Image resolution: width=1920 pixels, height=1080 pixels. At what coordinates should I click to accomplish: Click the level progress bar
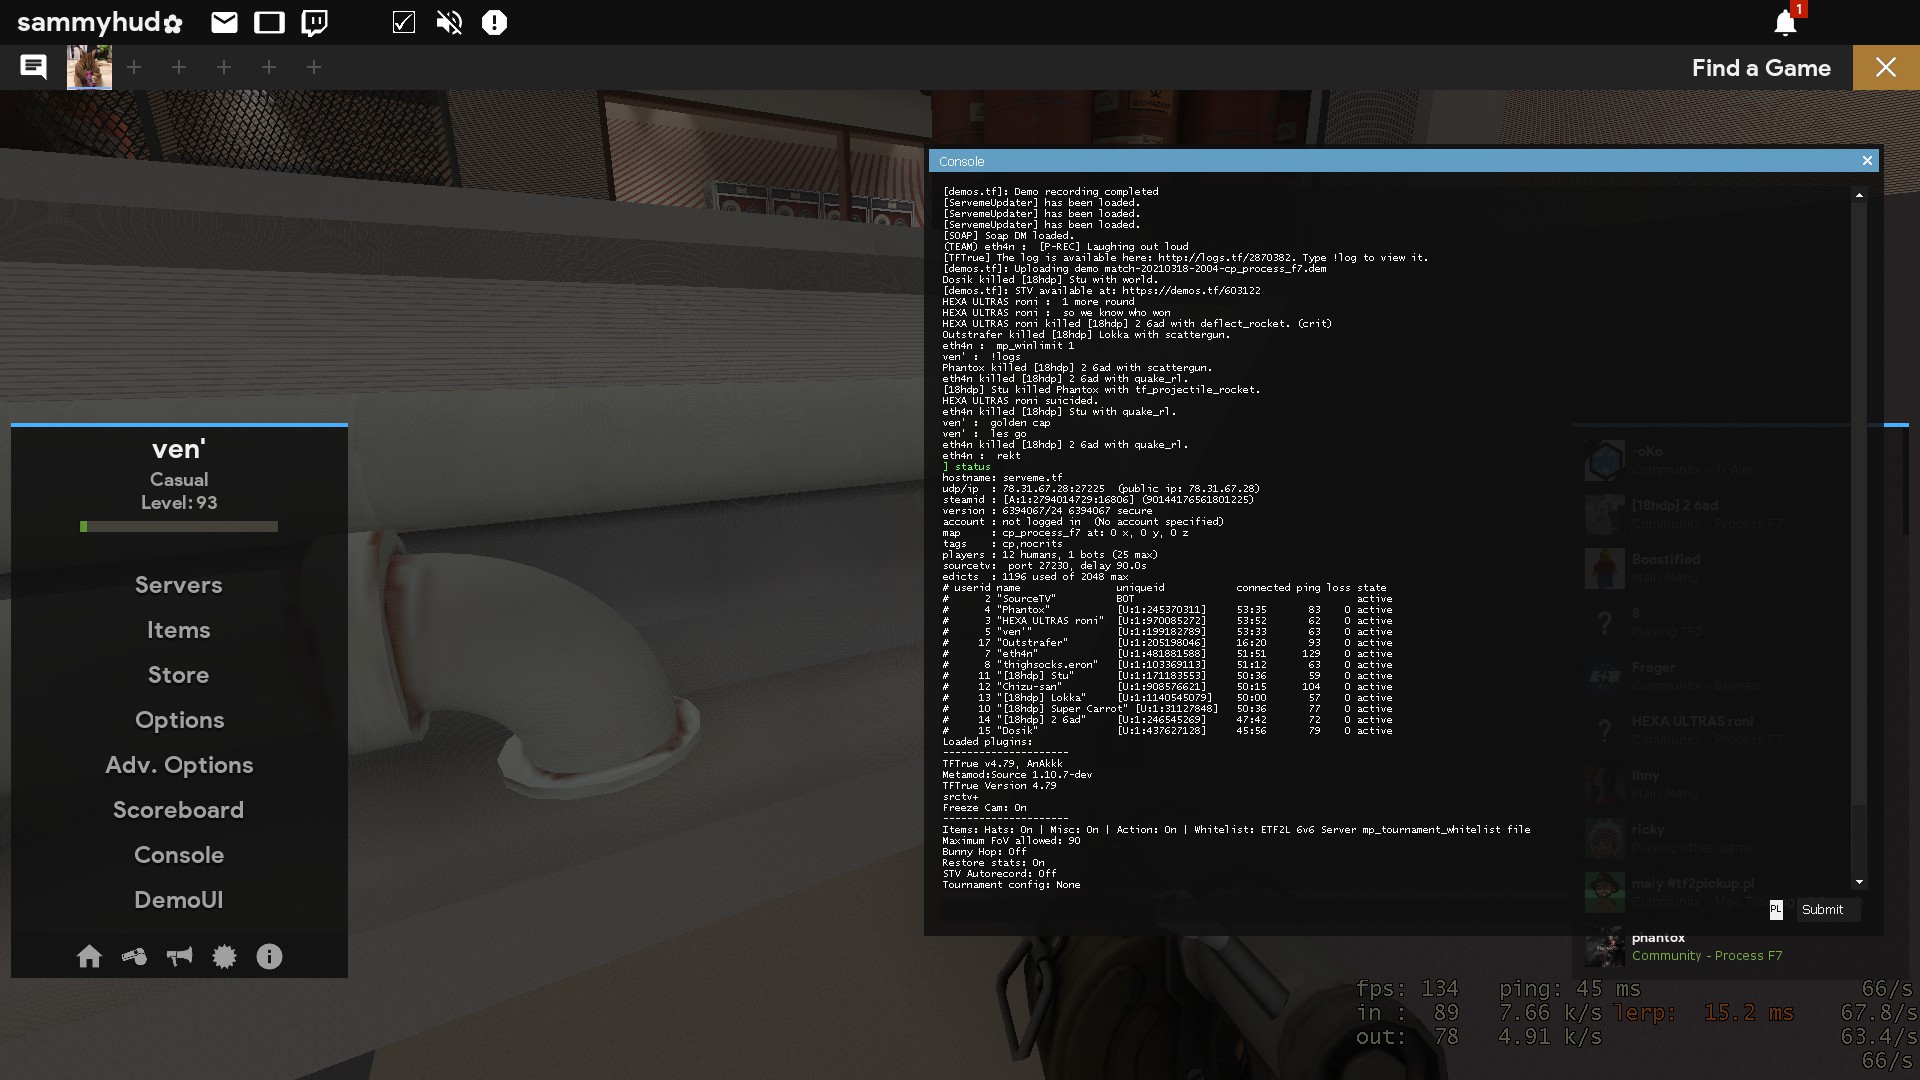tap(179, 526)
